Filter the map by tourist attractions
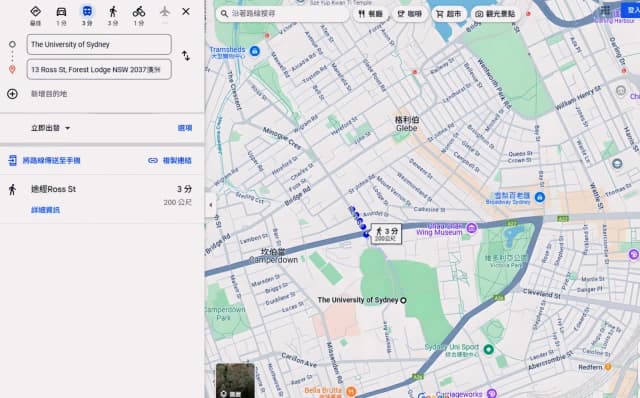This screenshot has width=640, height=398. click(495, 14)
